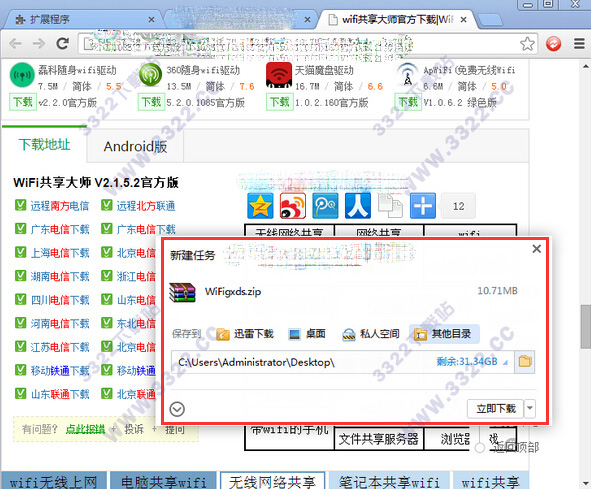Open more share options with the blue plus icon
Image resolution: width=591 pixels, height=489 pixels.
(x=423, y=206)
